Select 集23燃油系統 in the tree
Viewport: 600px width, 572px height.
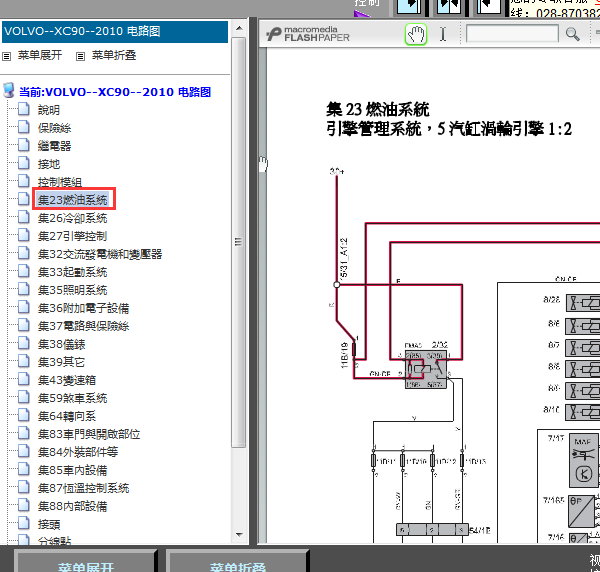tap(73, 200)
